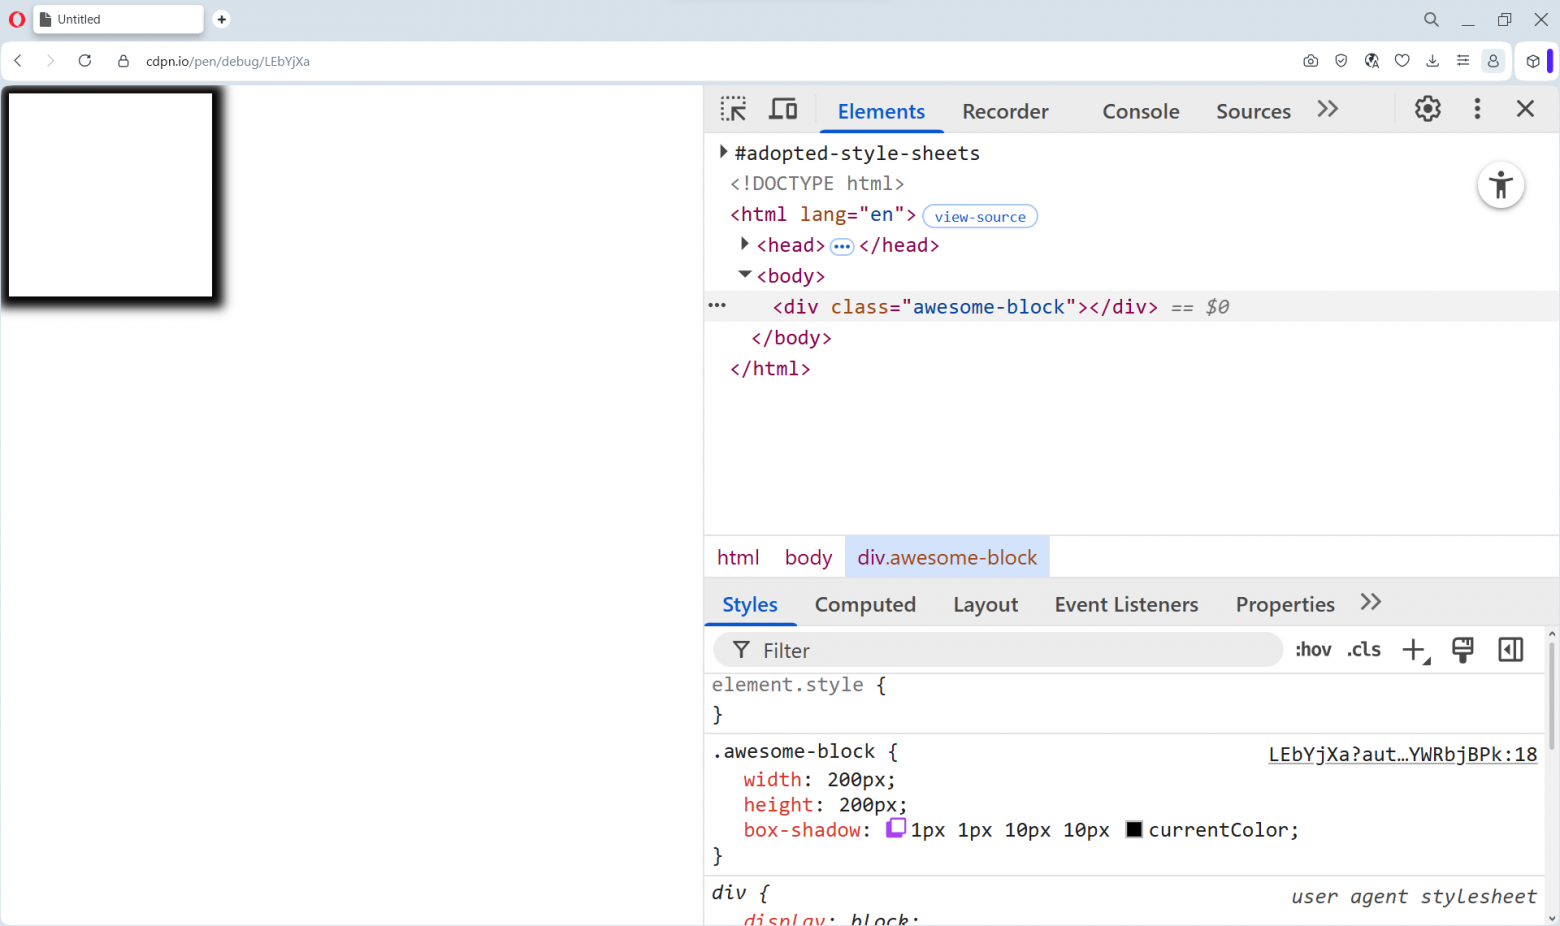
Task: Focus the styles Filter input
Action: [998, 650]
